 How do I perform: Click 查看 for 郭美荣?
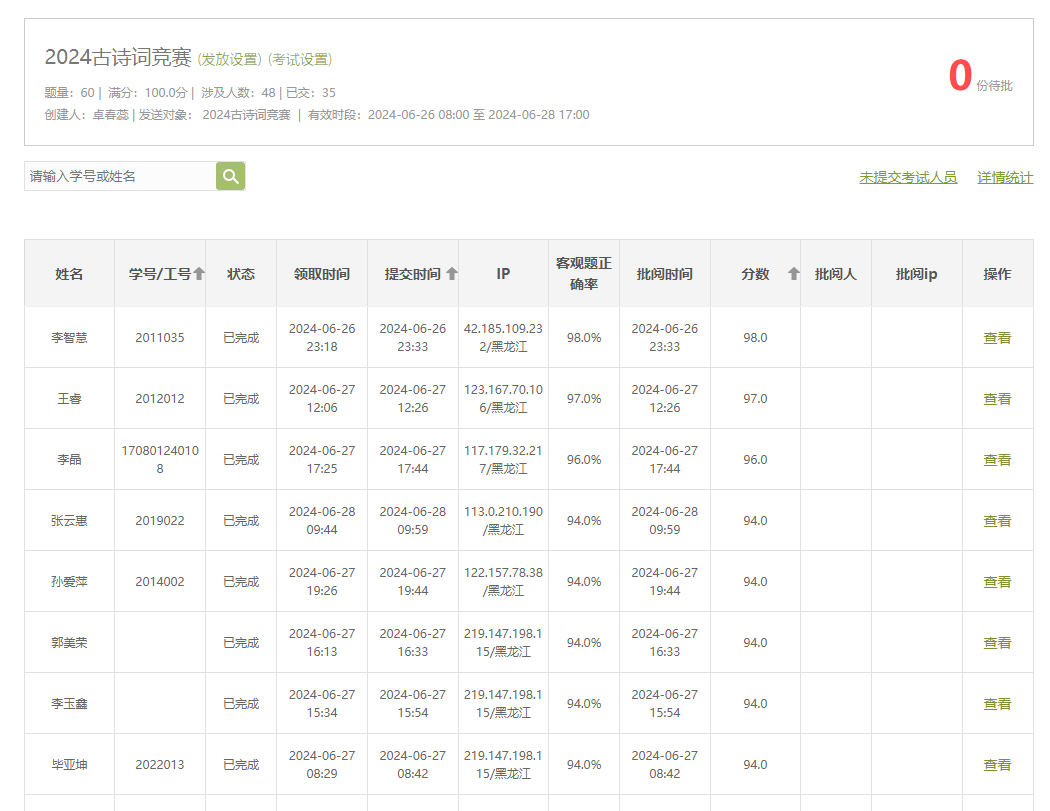point(997,643)
